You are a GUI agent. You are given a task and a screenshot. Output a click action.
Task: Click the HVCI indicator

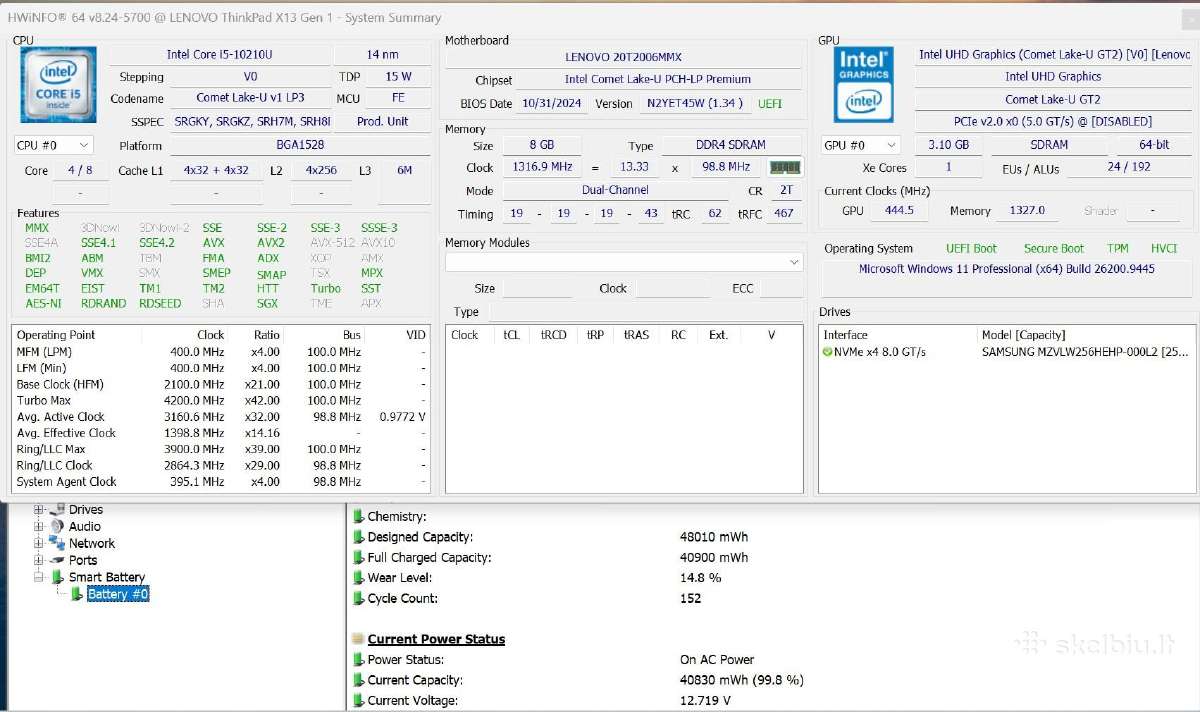(x=1164, y=248)
